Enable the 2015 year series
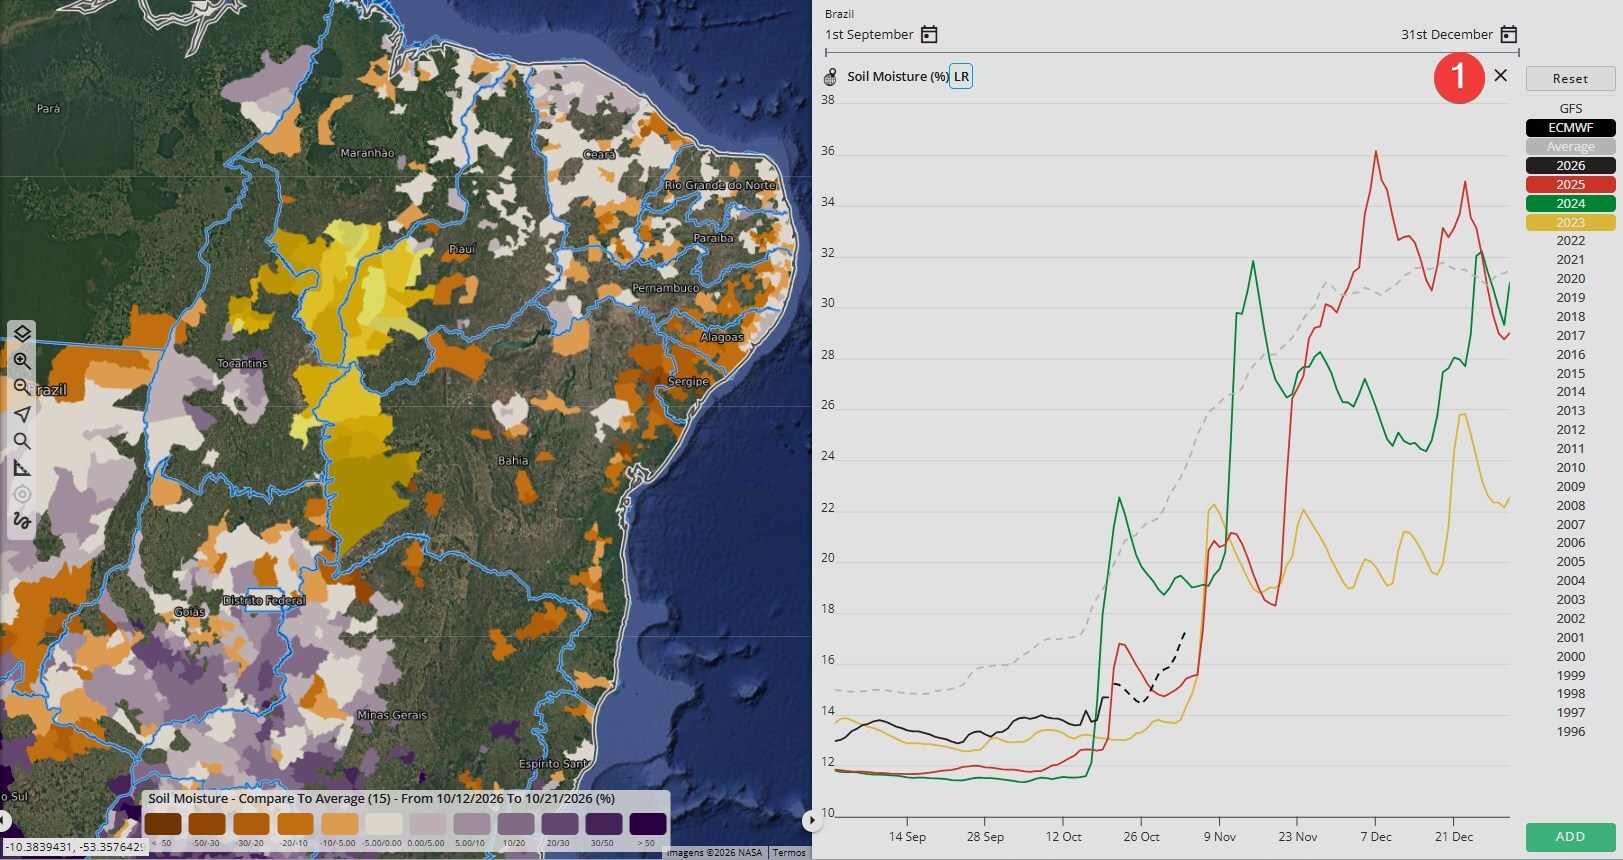 coord(1570,374)
